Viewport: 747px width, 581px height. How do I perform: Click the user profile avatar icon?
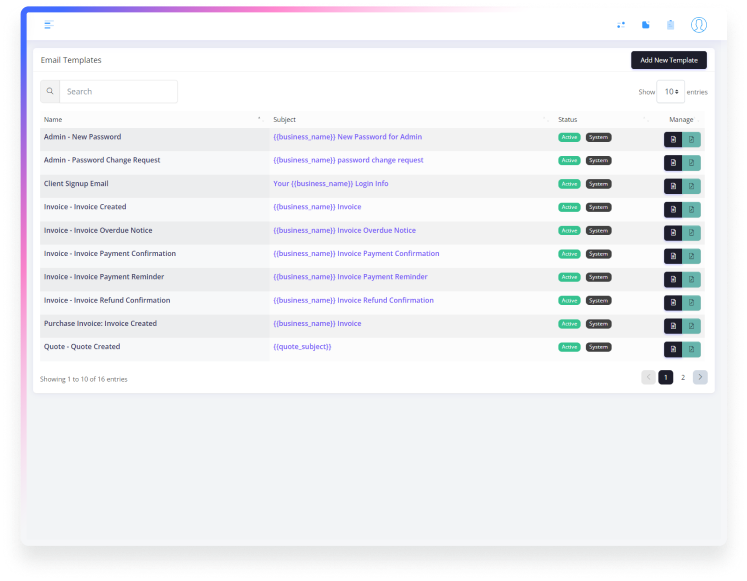699,24
